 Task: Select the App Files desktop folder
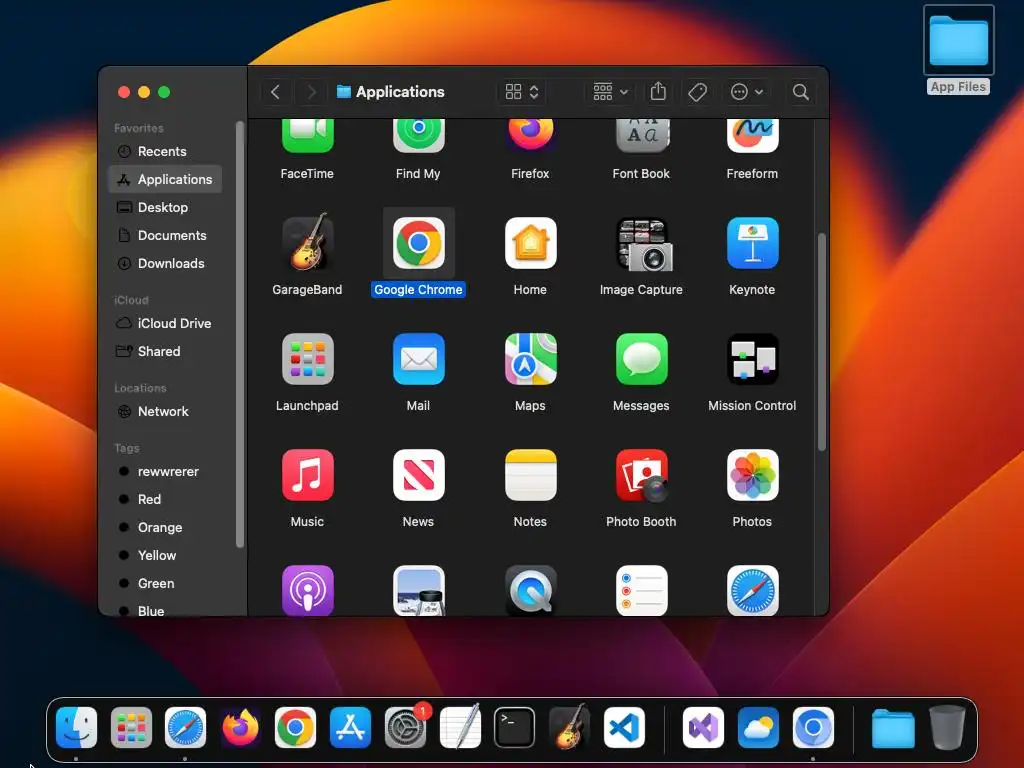pyautogui.click(x=959, y=50)
